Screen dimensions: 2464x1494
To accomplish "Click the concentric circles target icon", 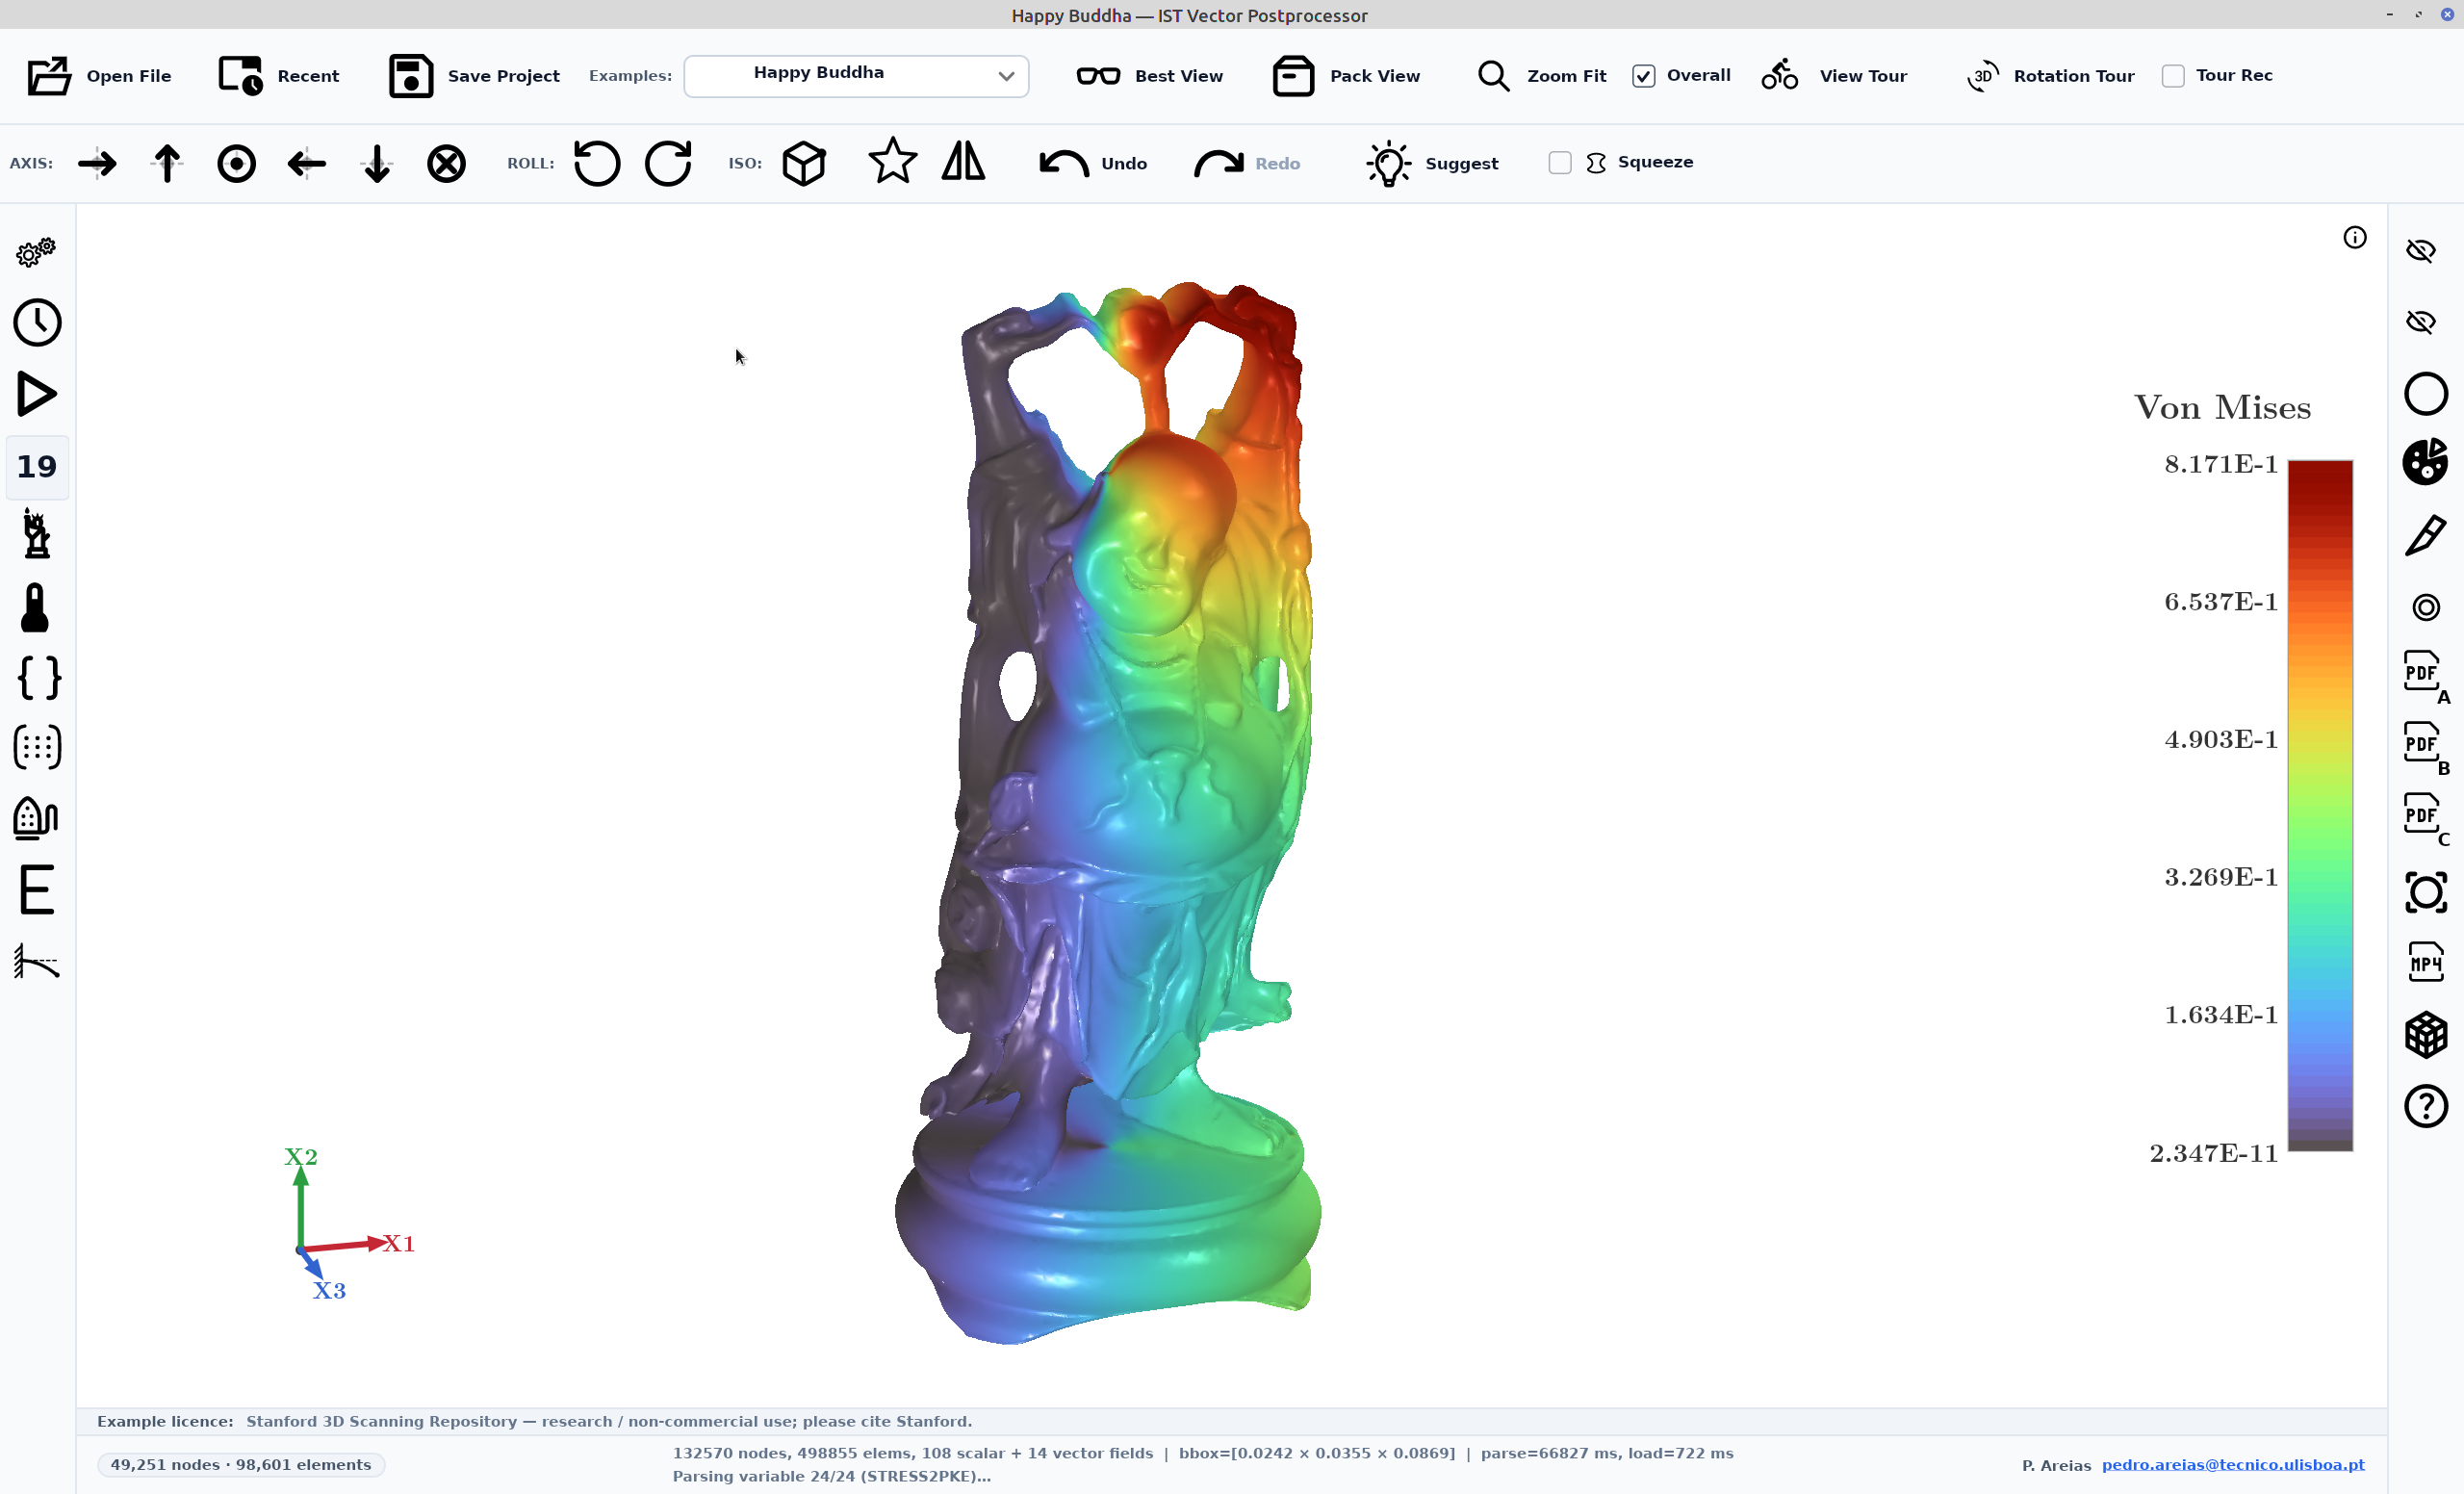I will (2425, 607).
